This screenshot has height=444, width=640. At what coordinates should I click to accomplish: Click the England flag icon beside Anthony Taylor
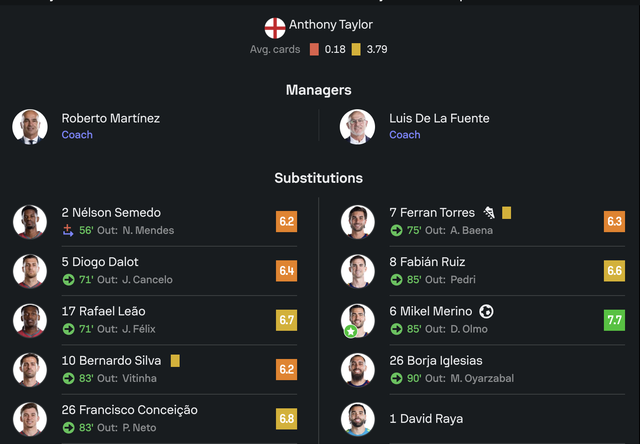pyautogui.click(x=275, y=28)
